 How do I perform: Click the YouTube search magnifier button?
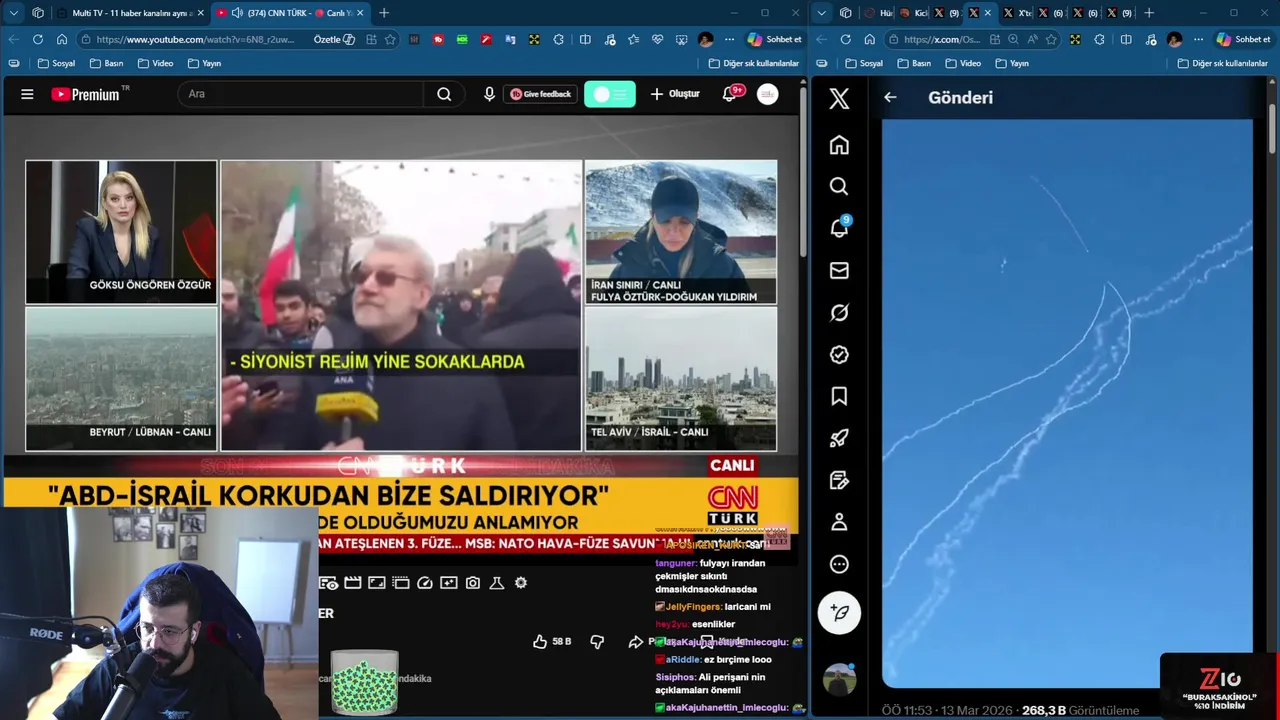coord(444,94)
